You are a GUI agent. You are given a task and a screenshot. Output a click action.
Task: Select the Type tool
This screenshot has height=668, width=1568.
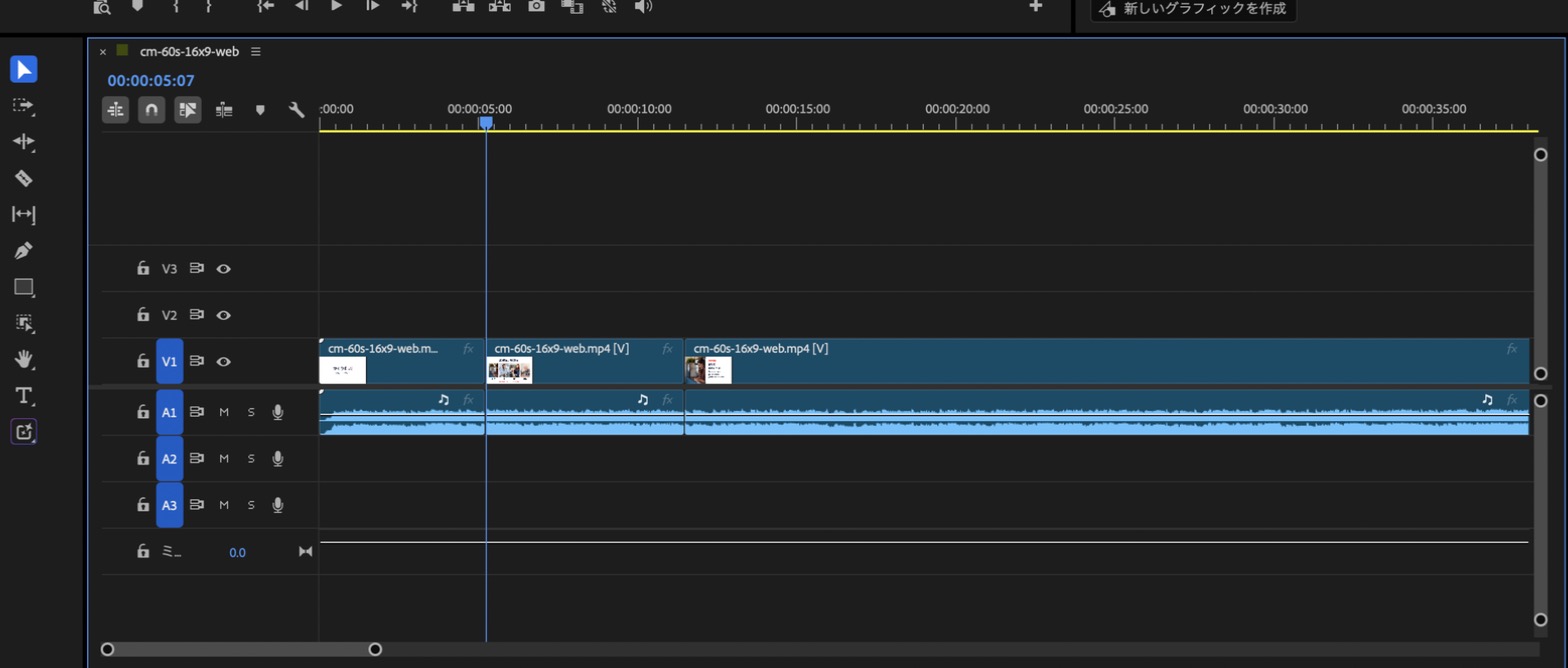(23, 396)
